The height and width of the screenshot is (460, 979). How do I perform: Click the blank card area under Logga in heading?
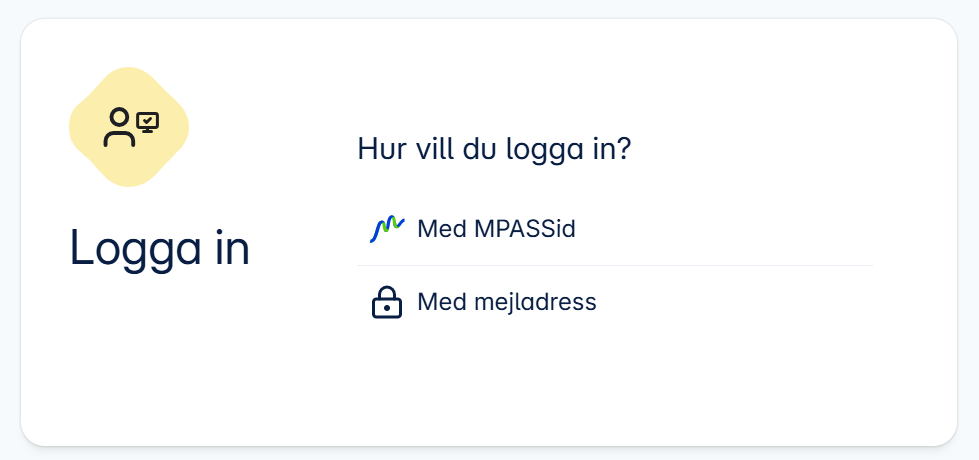pyautogui.click(x=160, y=350)
